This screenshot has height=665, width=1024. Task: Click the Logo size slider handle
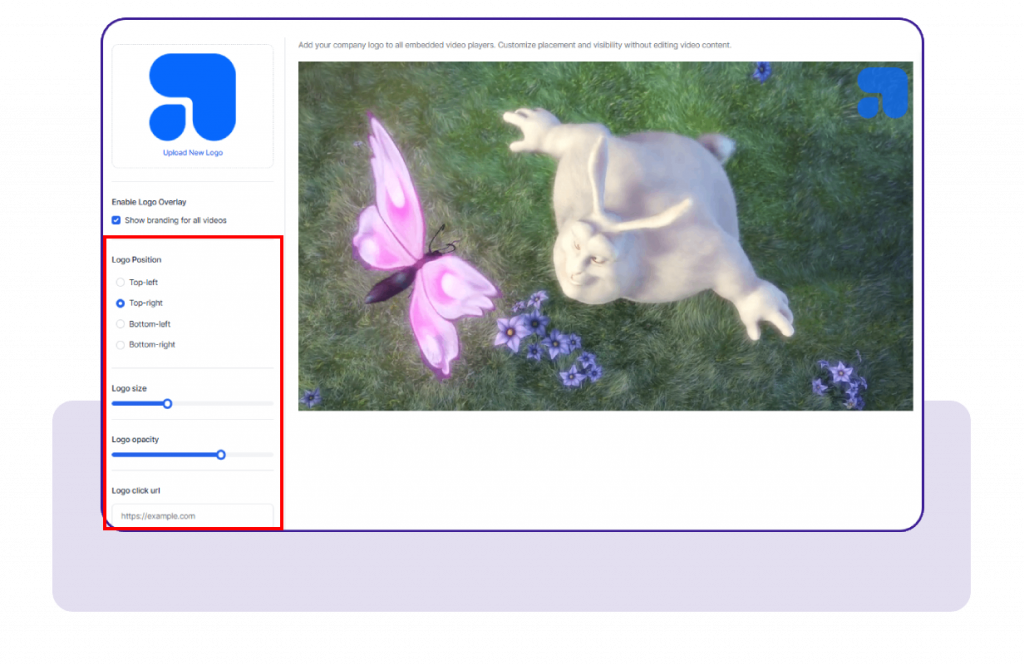point(168,404)
